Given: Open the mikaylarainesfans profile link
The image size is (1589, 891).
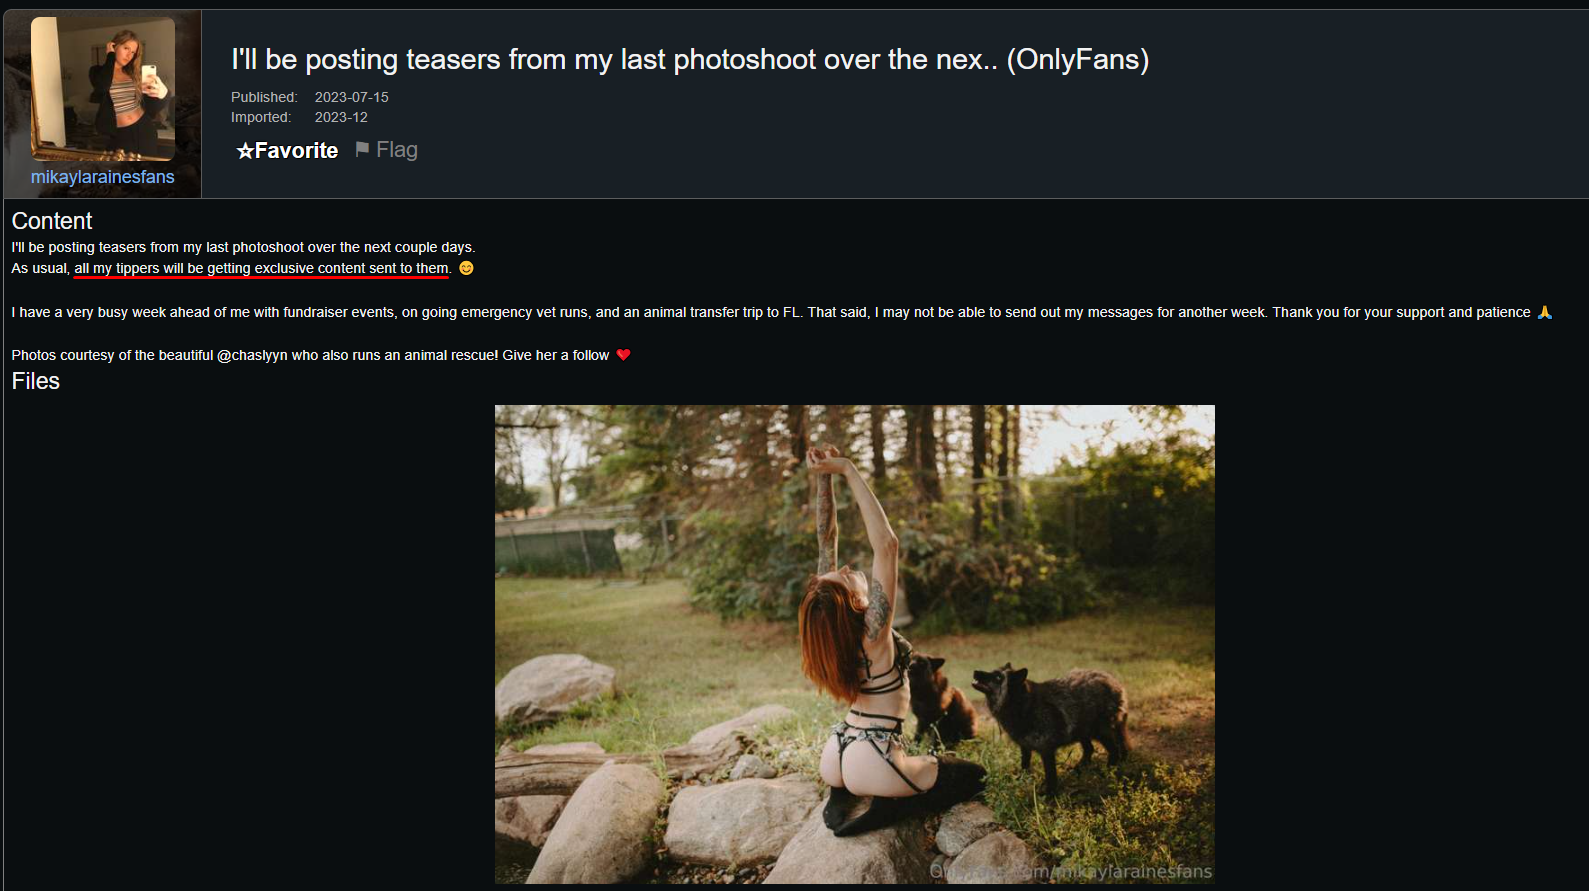Looking at the screenshot, I should click(x=103, y=177).
